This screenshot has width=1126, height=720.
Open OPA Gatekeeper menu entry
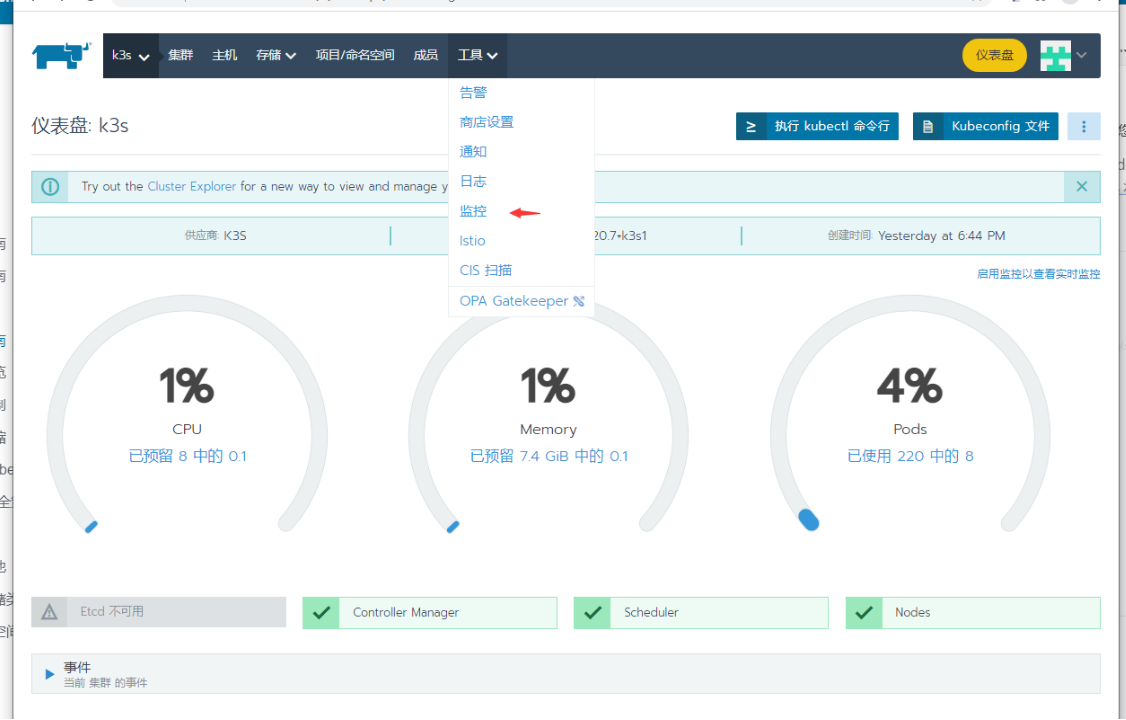tap(521, 301)
